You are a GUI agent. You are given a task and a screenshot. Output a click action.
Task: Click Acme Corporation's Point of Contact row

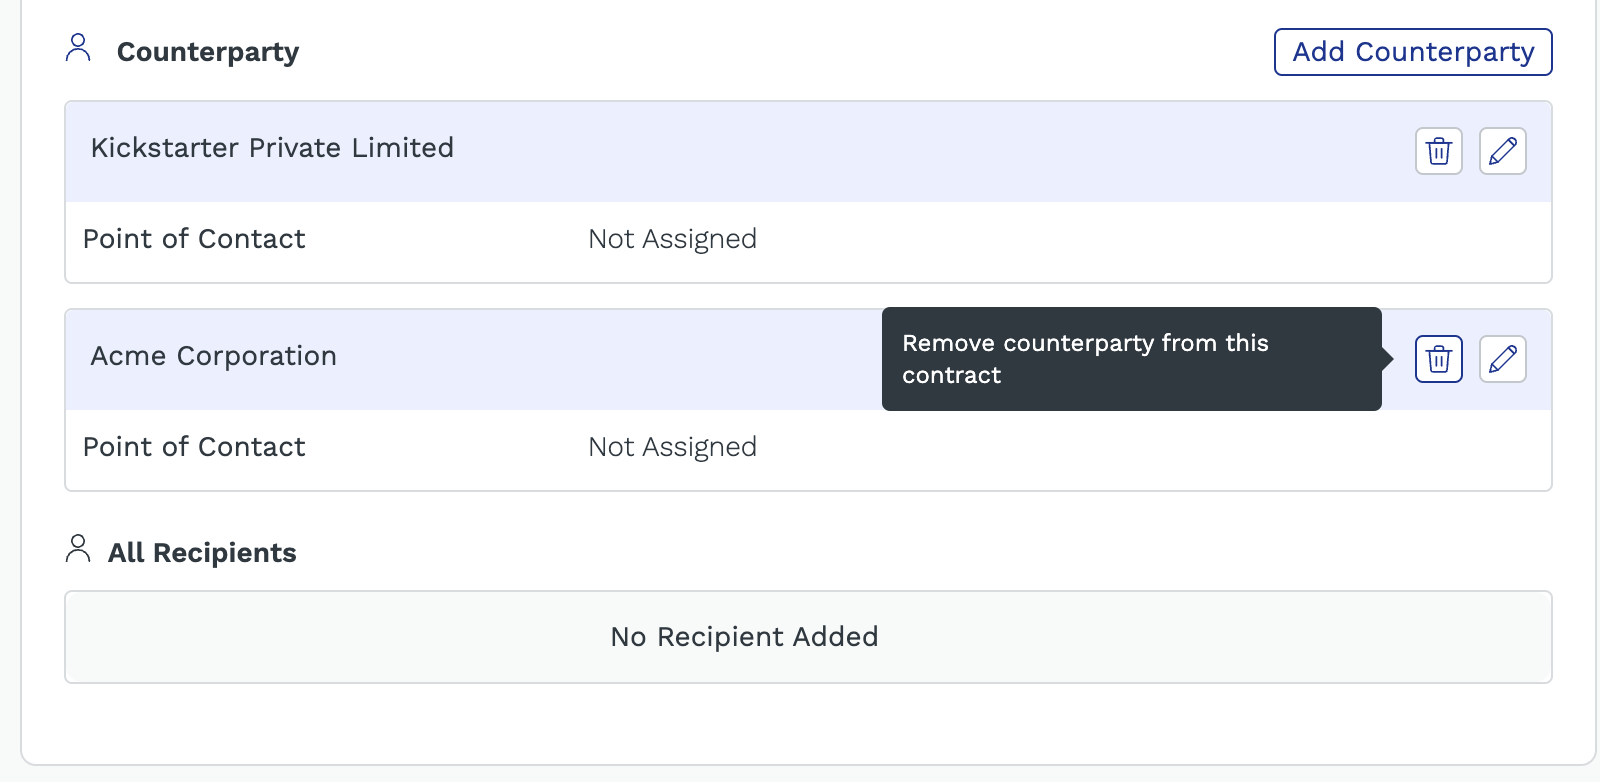808,449
